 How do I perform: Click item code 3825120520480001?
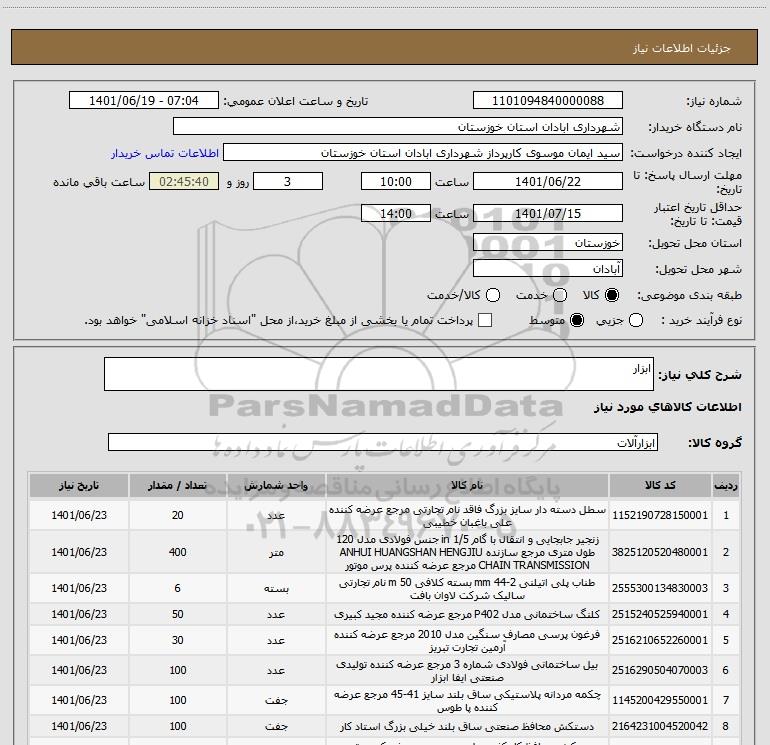(660, 552)
